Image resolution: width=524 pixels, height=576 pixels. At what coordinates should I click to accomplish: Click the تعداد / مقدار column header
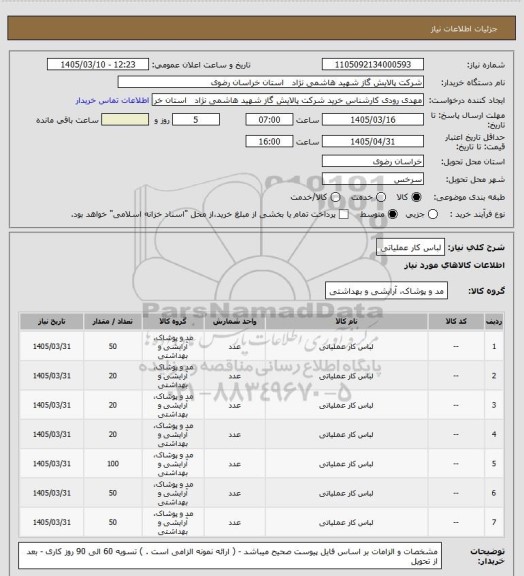112,321
